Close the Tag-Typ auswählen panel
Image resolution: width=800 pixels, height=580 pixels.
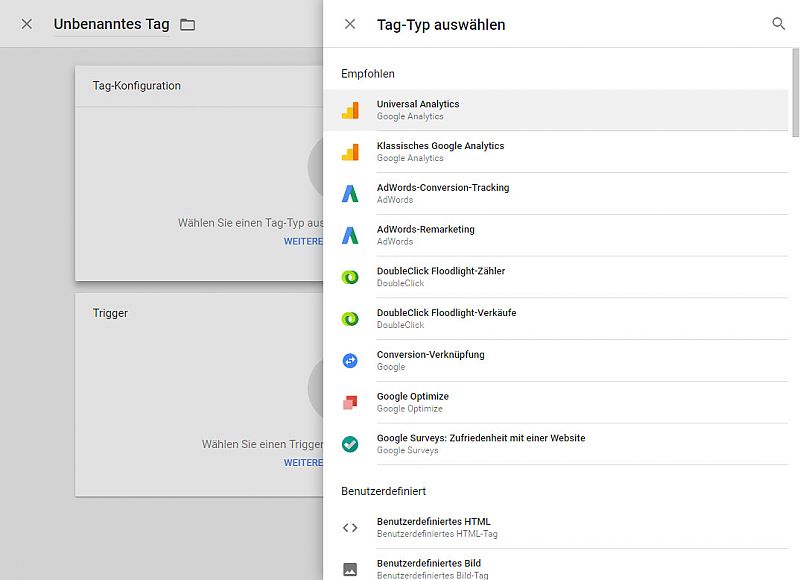coord(350,24)
